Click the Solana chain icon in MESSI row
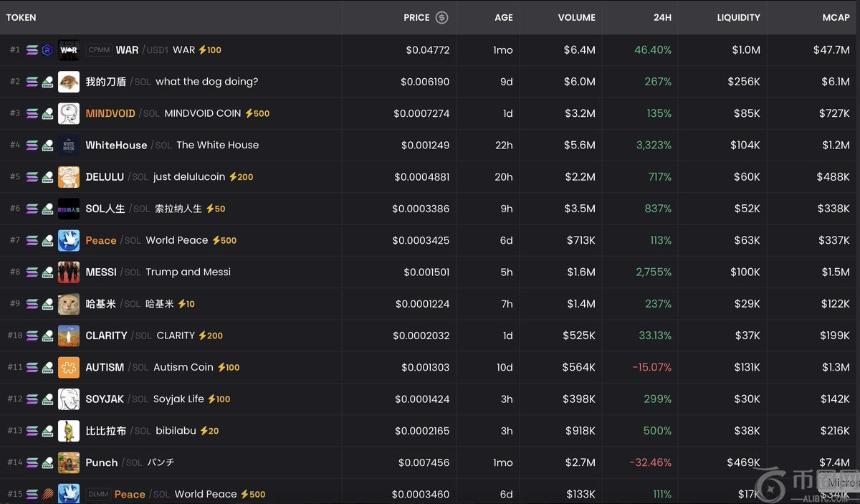This screenshot has height=504, width=860. (x=32, y=272)
